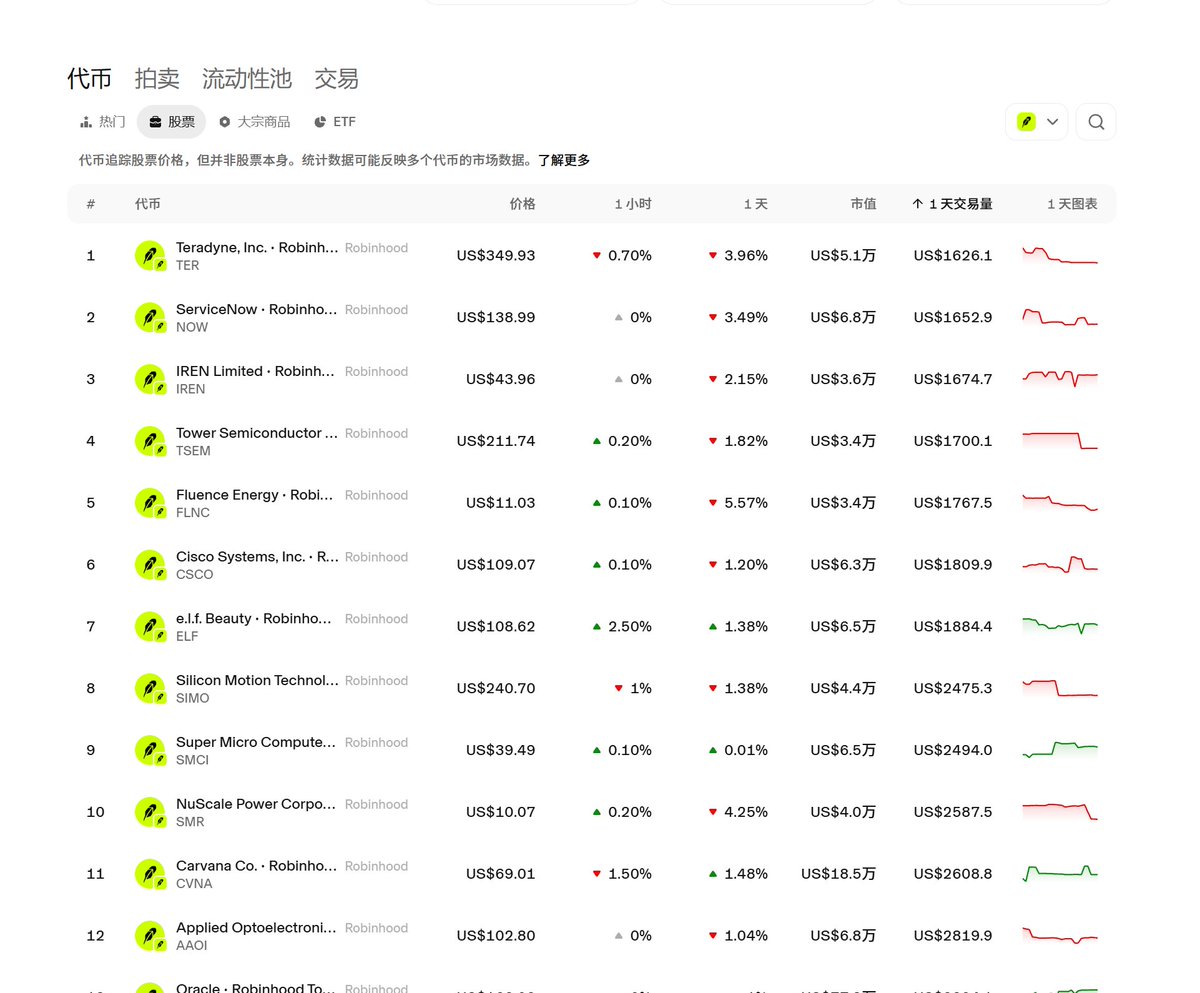Click the Fluence Energy FLNC token icon
Screen dimensions: 1200x993
(150, 503)
